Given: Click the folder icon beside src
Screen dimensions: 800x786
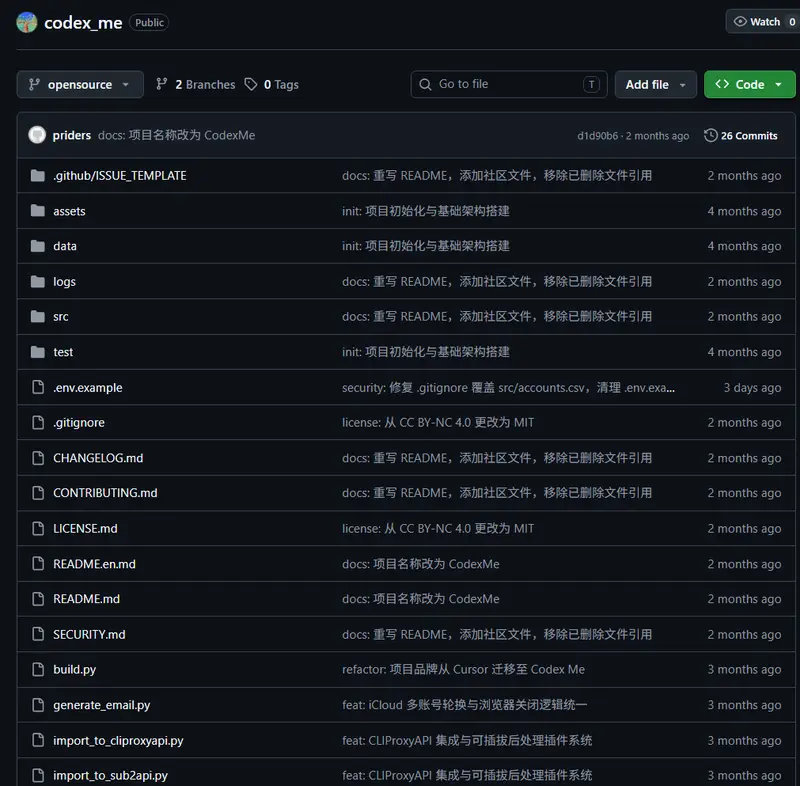Looking at the screenshot, I should (x=38, y=317).
